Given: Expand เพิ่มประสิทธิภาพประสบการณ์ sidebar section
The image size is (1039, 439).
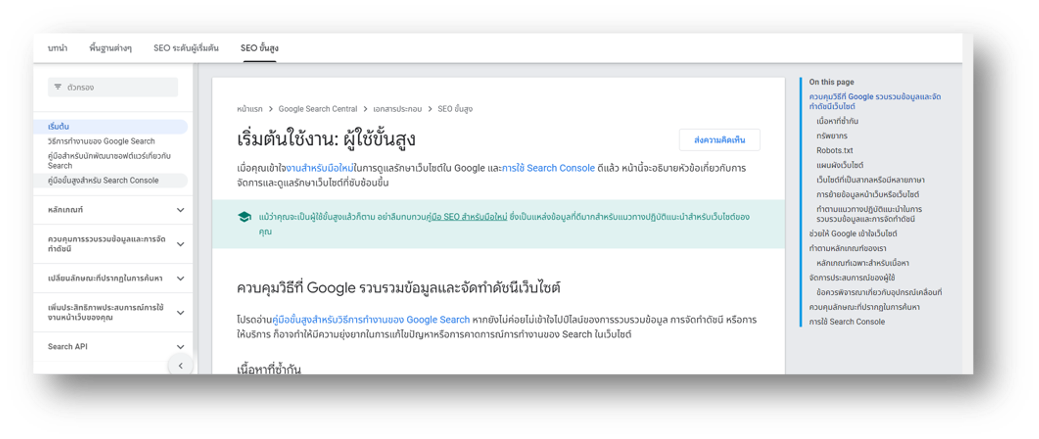Looking at the screenshot, I should (180, 313).
